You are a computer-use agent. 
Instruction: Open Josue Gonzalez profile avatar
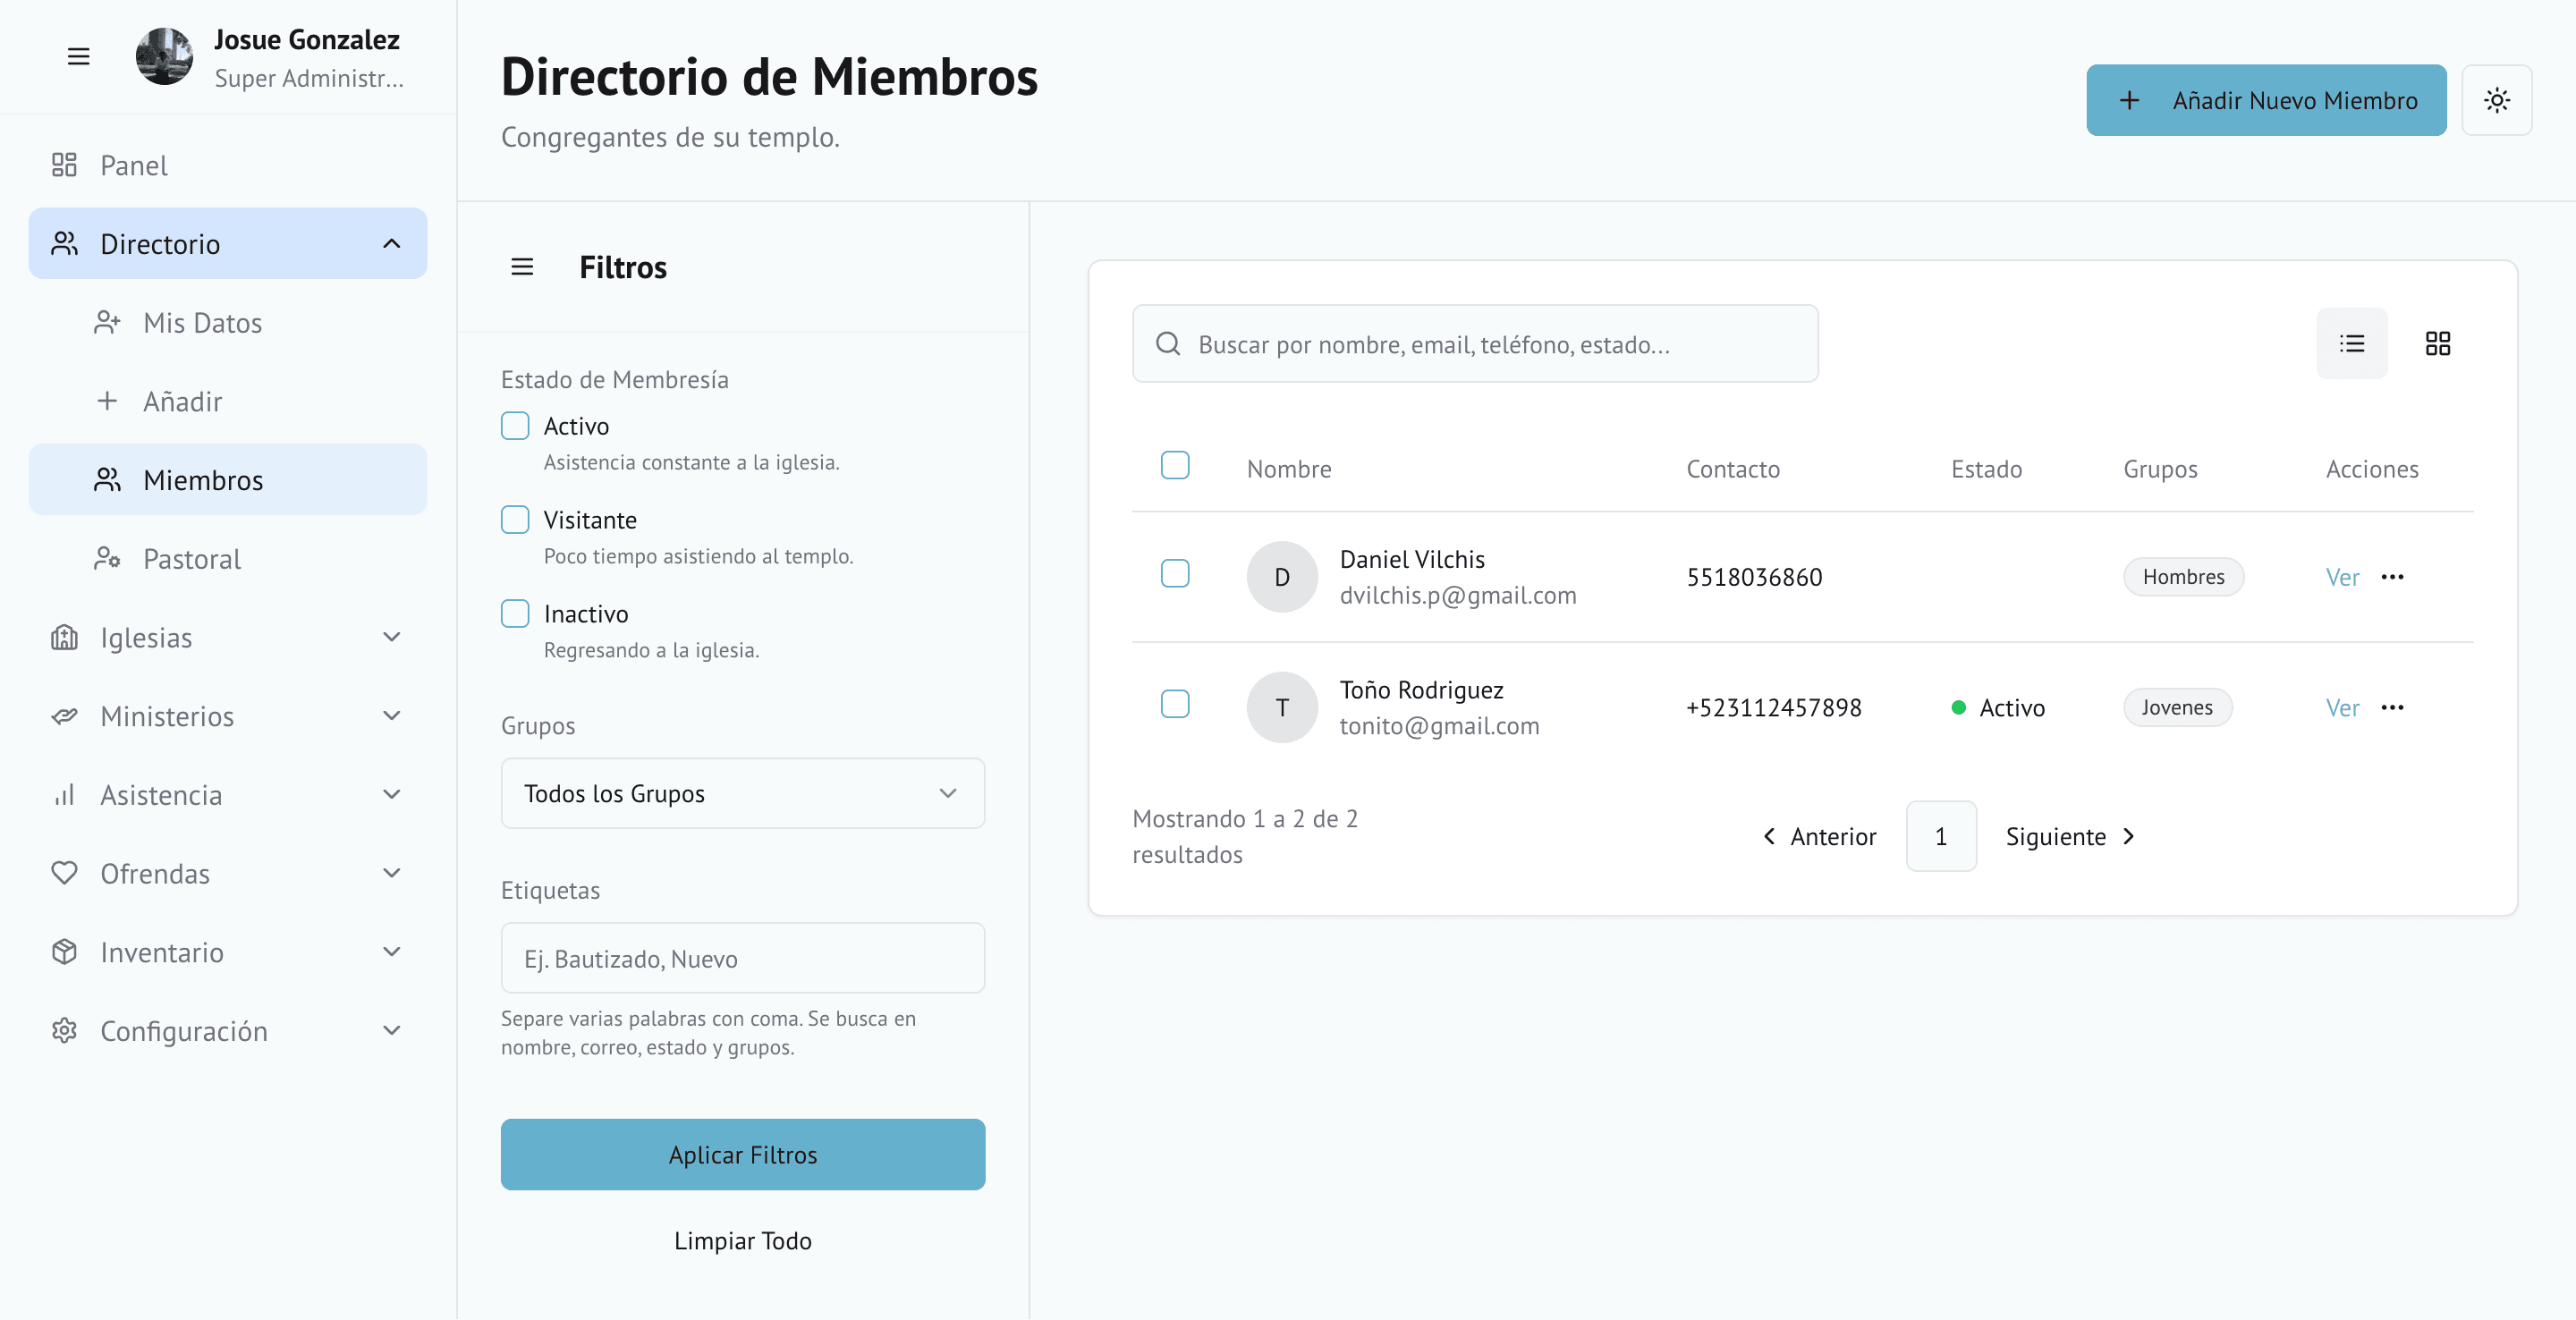tap(164, 57)
